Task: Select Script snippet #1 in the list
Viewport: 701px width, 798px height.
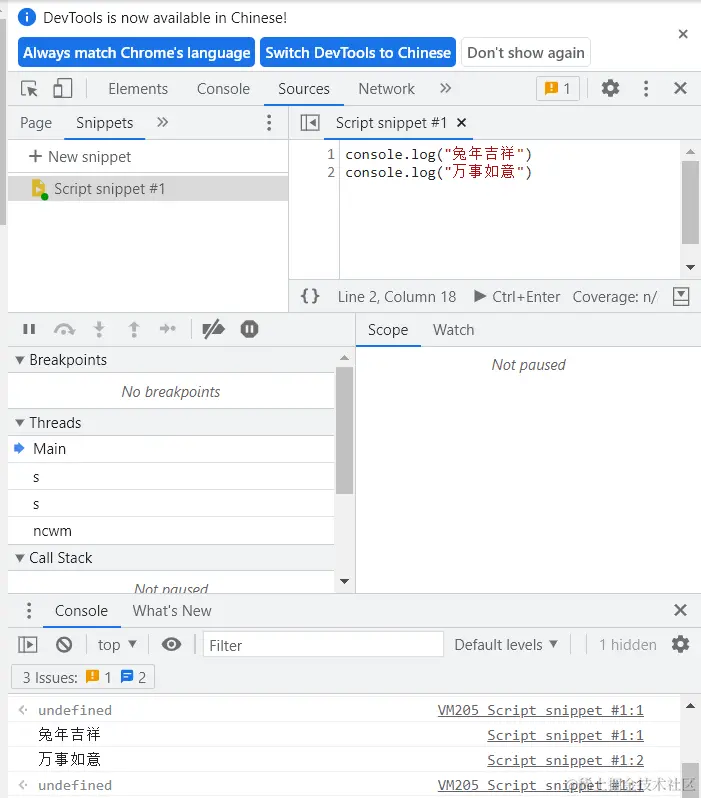Action: [x=148, y=189]
